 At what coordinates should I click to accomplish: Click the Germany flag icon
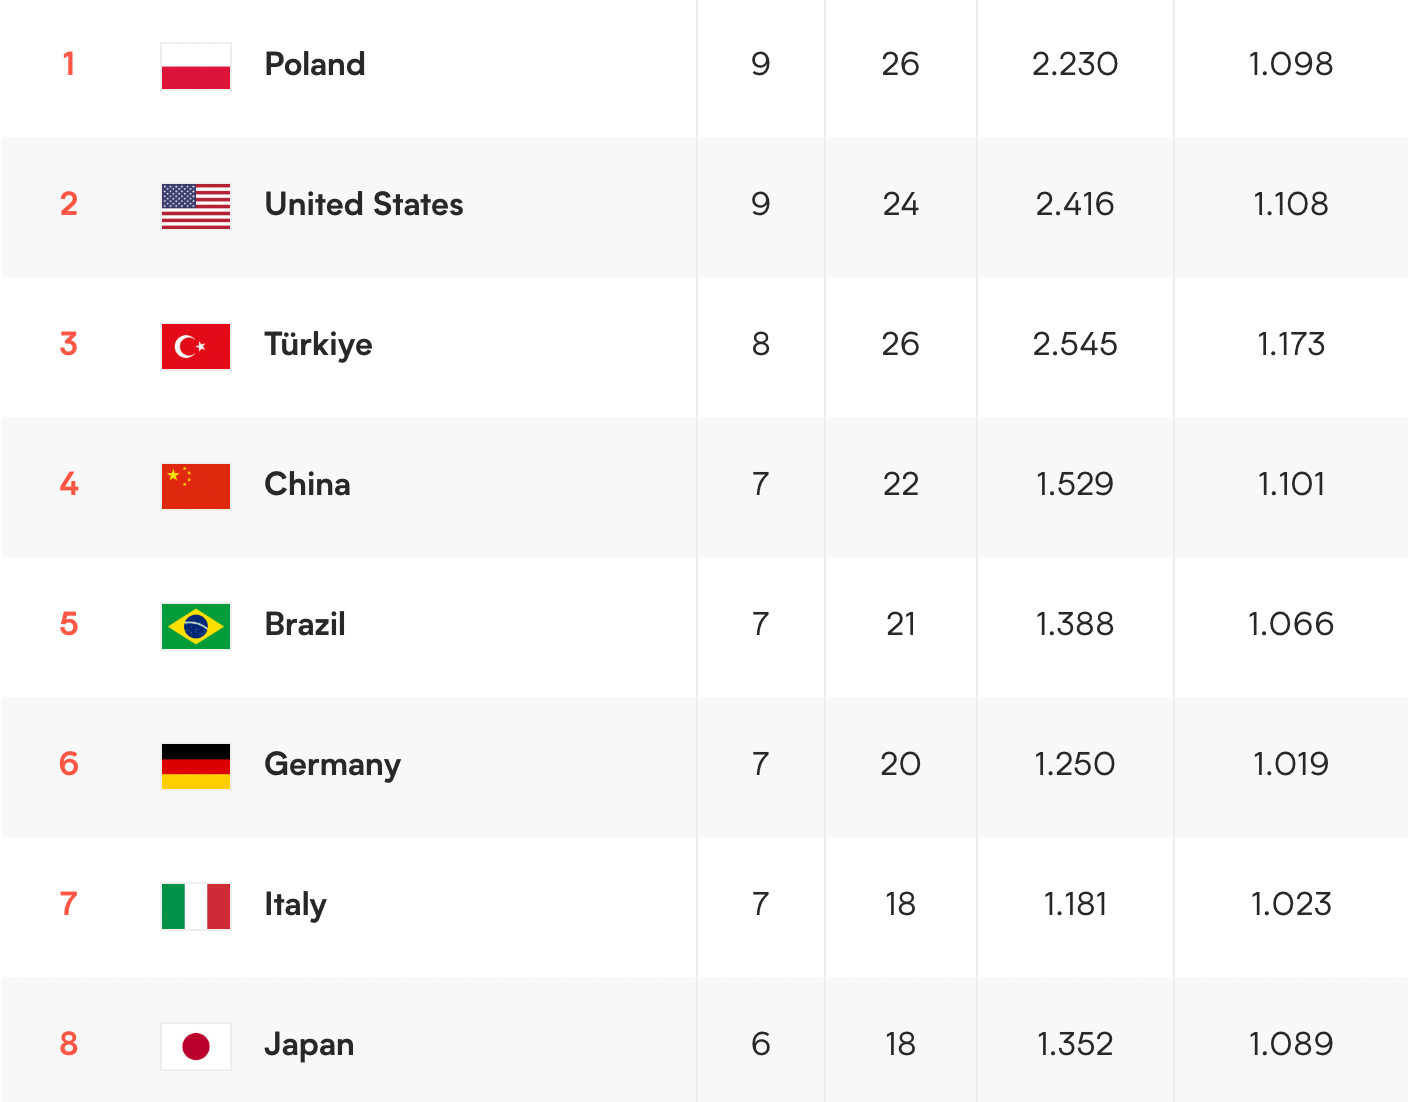[x=196, y=766]
